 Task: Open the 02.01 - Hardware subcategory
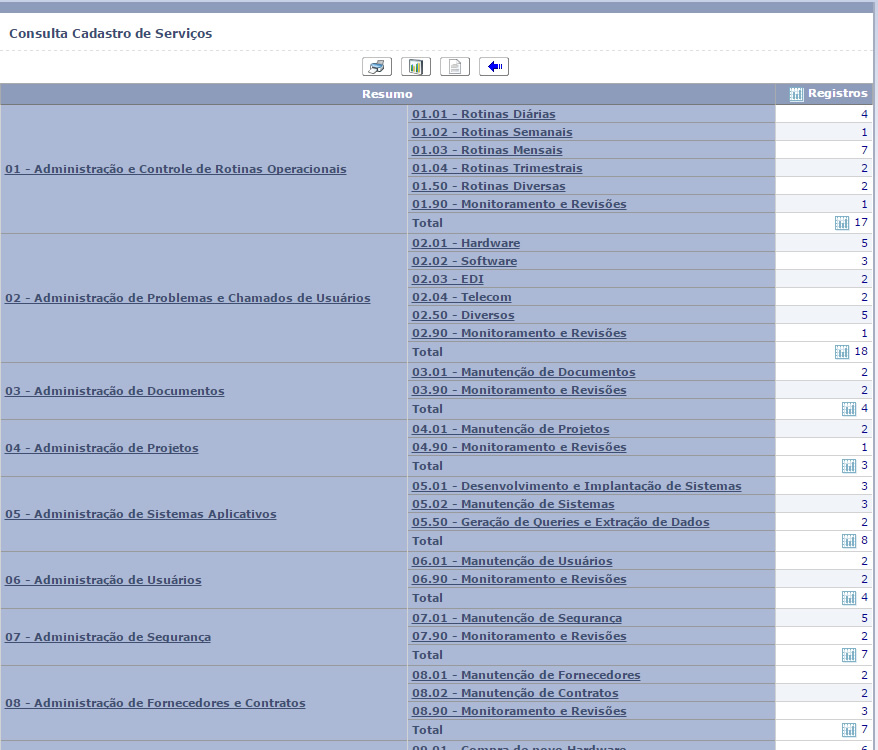(x=466, y=243)
